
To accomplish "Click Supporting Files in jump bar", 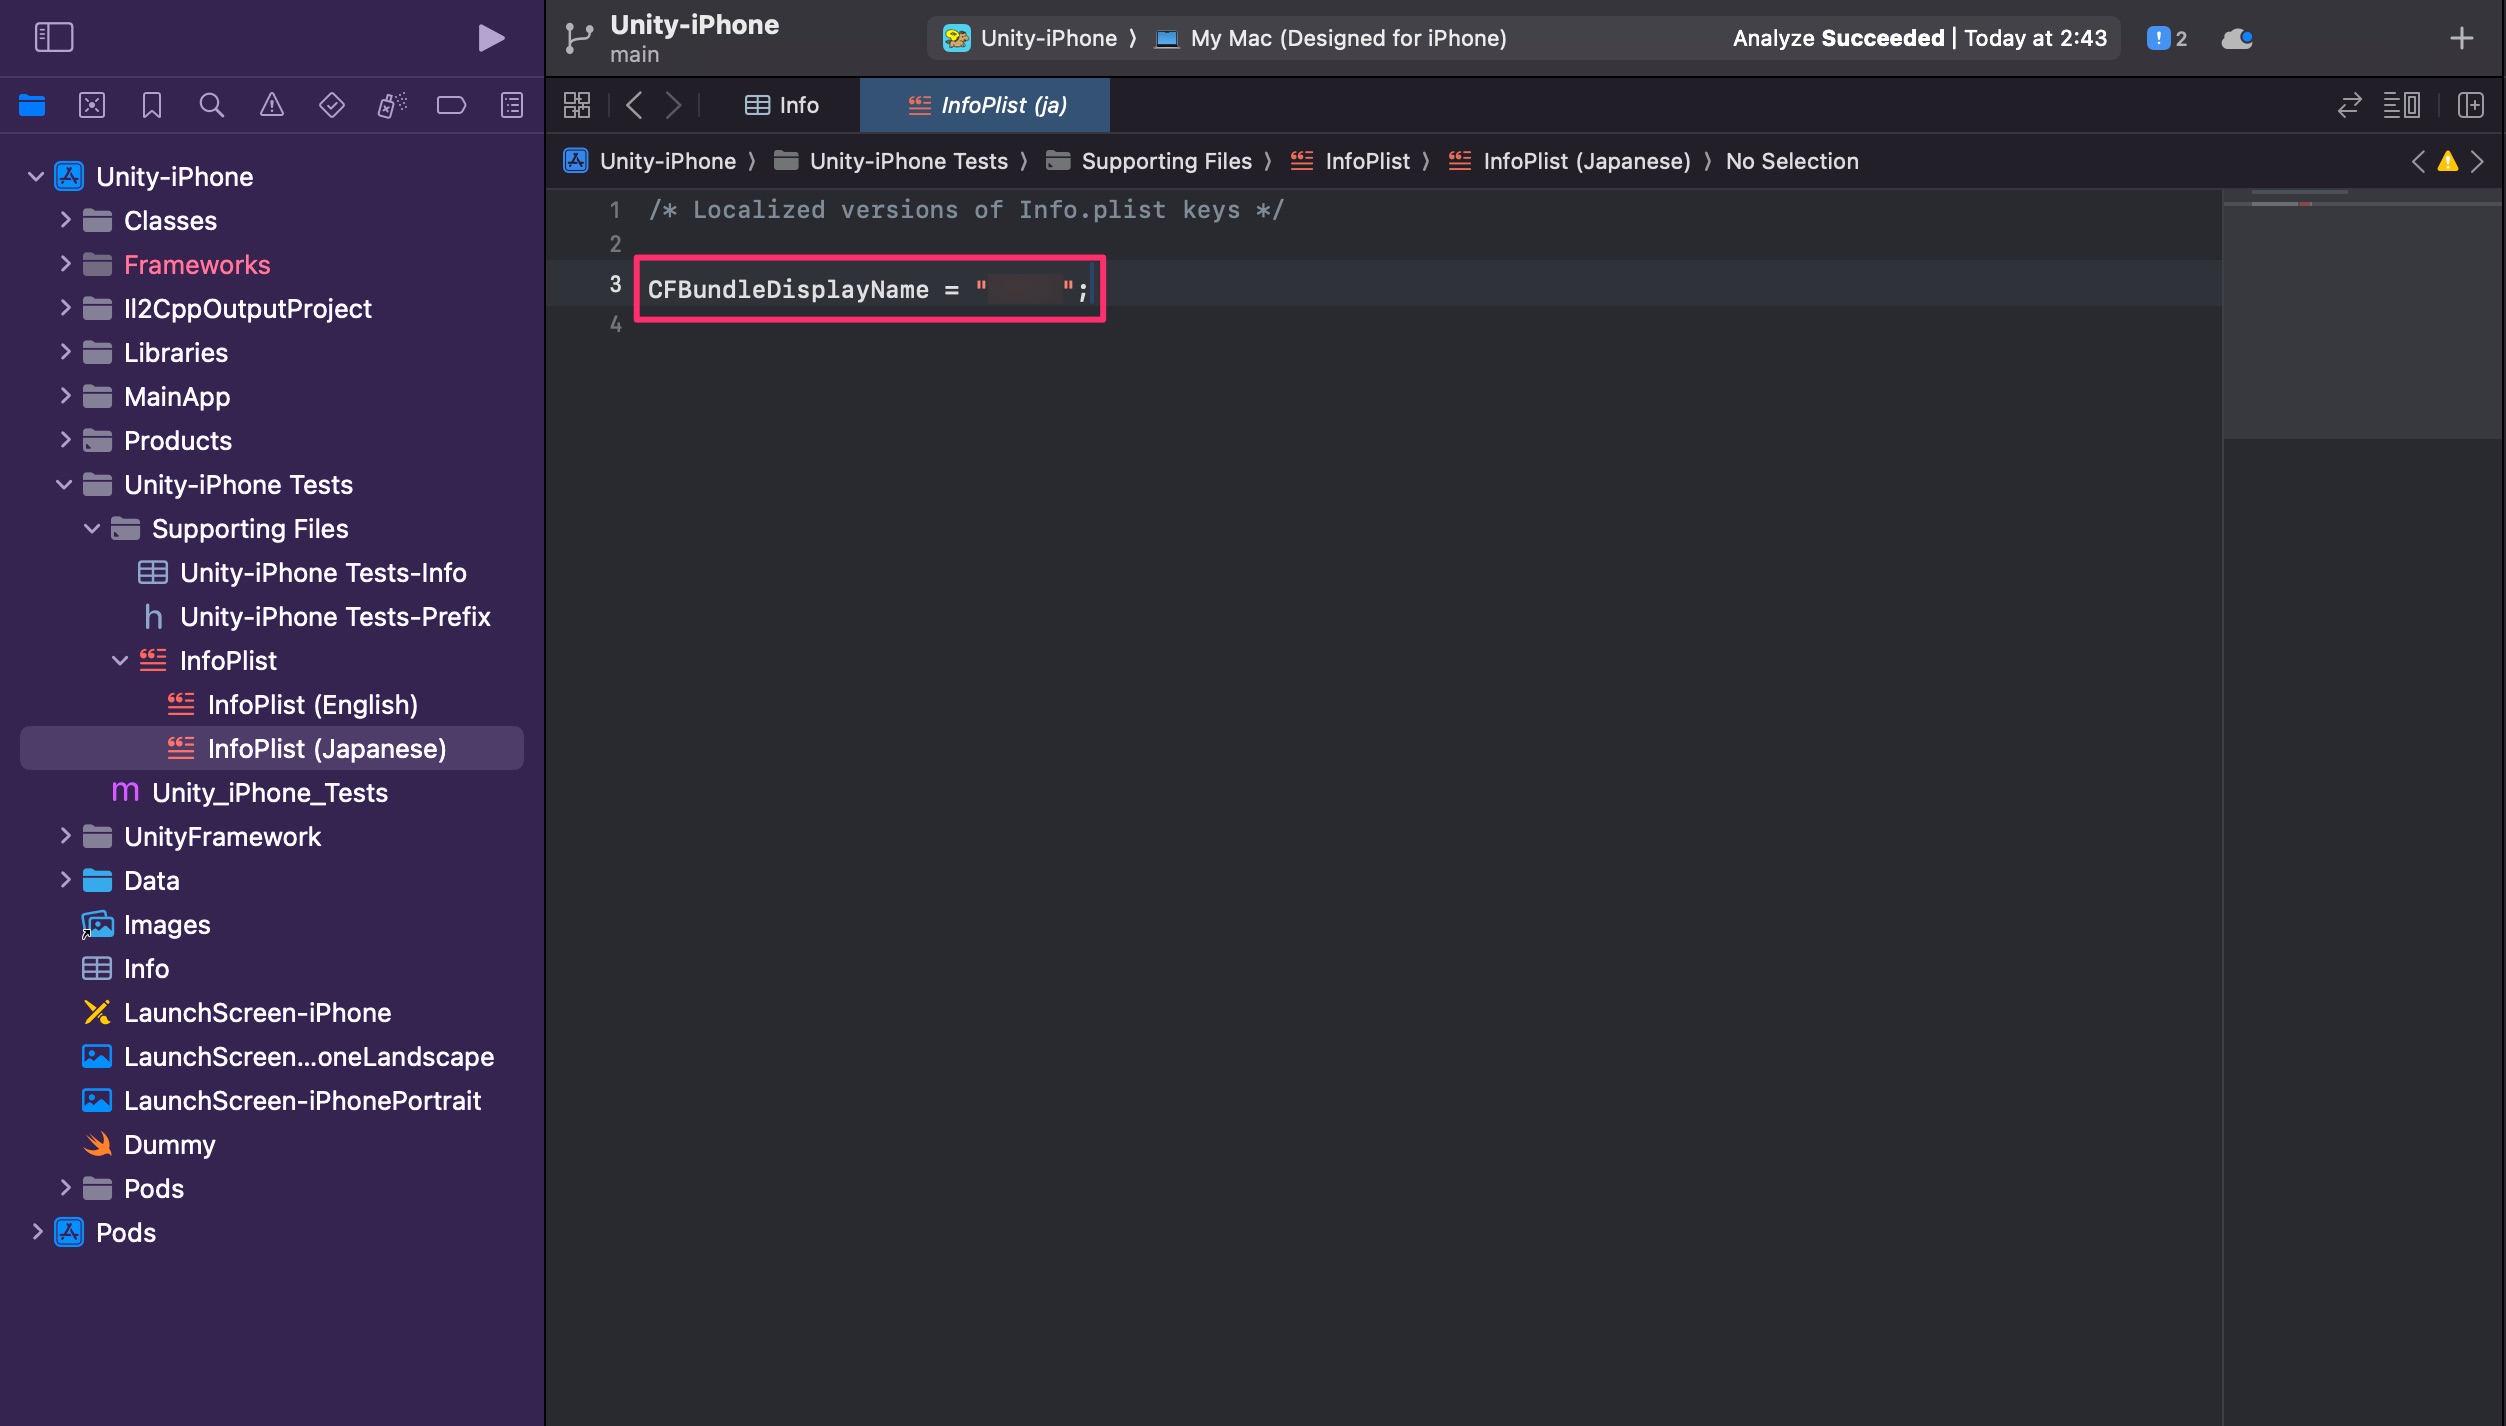I will tap(1149, 161).
